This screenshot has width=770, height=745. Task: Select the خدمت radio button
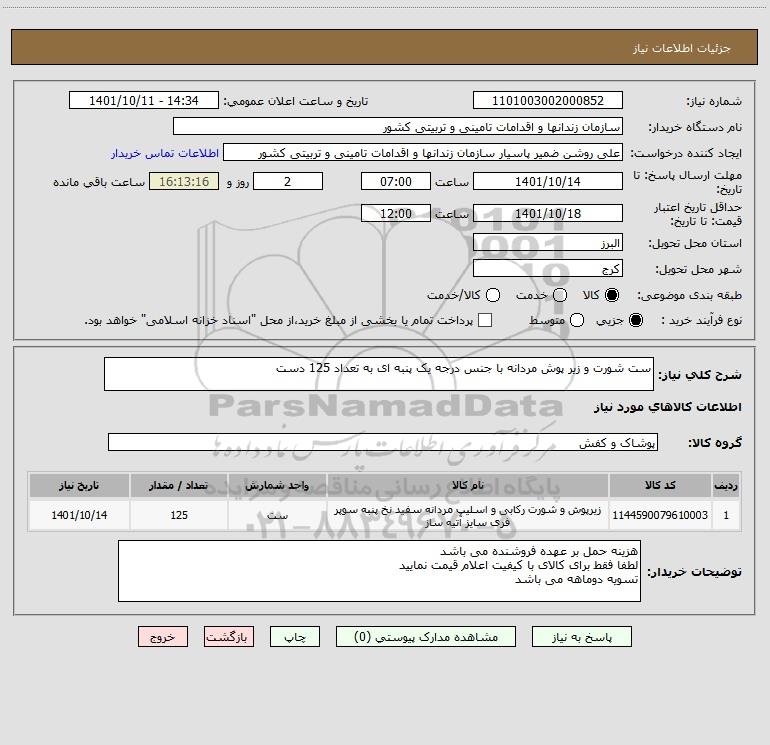tap(560, 295)
